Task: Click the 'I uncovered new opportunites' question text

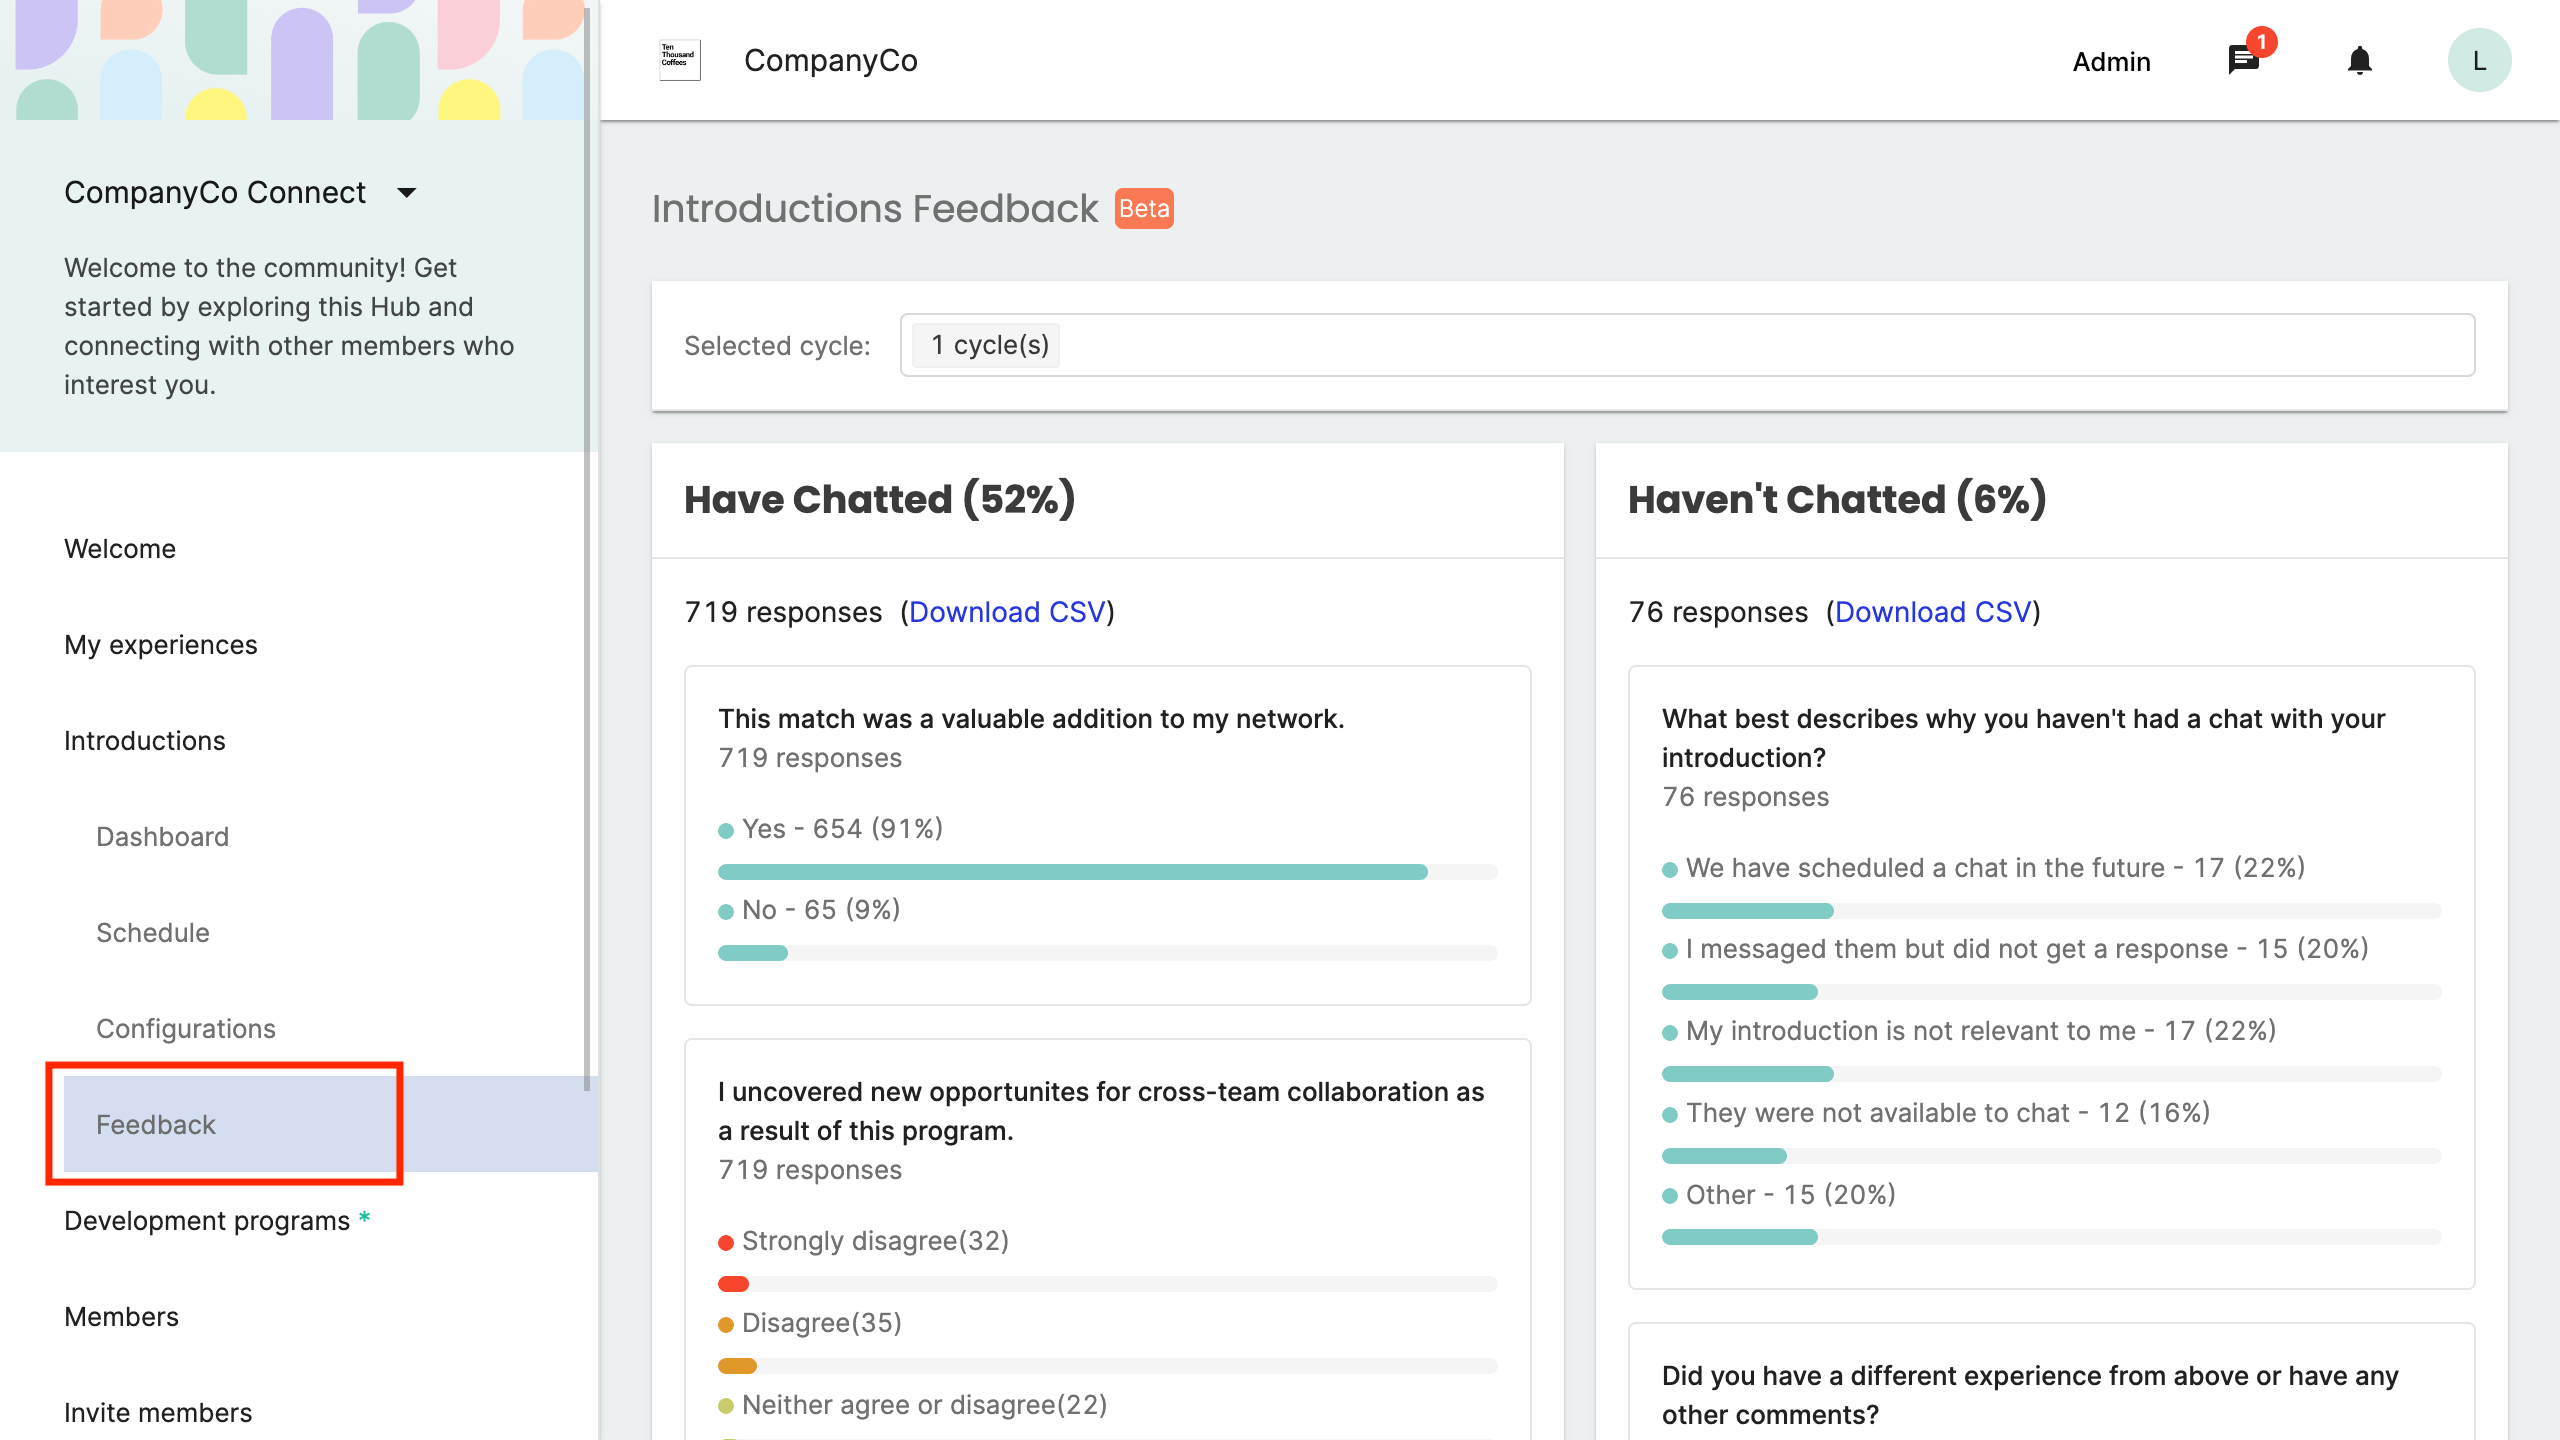Action: (1101, 1111)
